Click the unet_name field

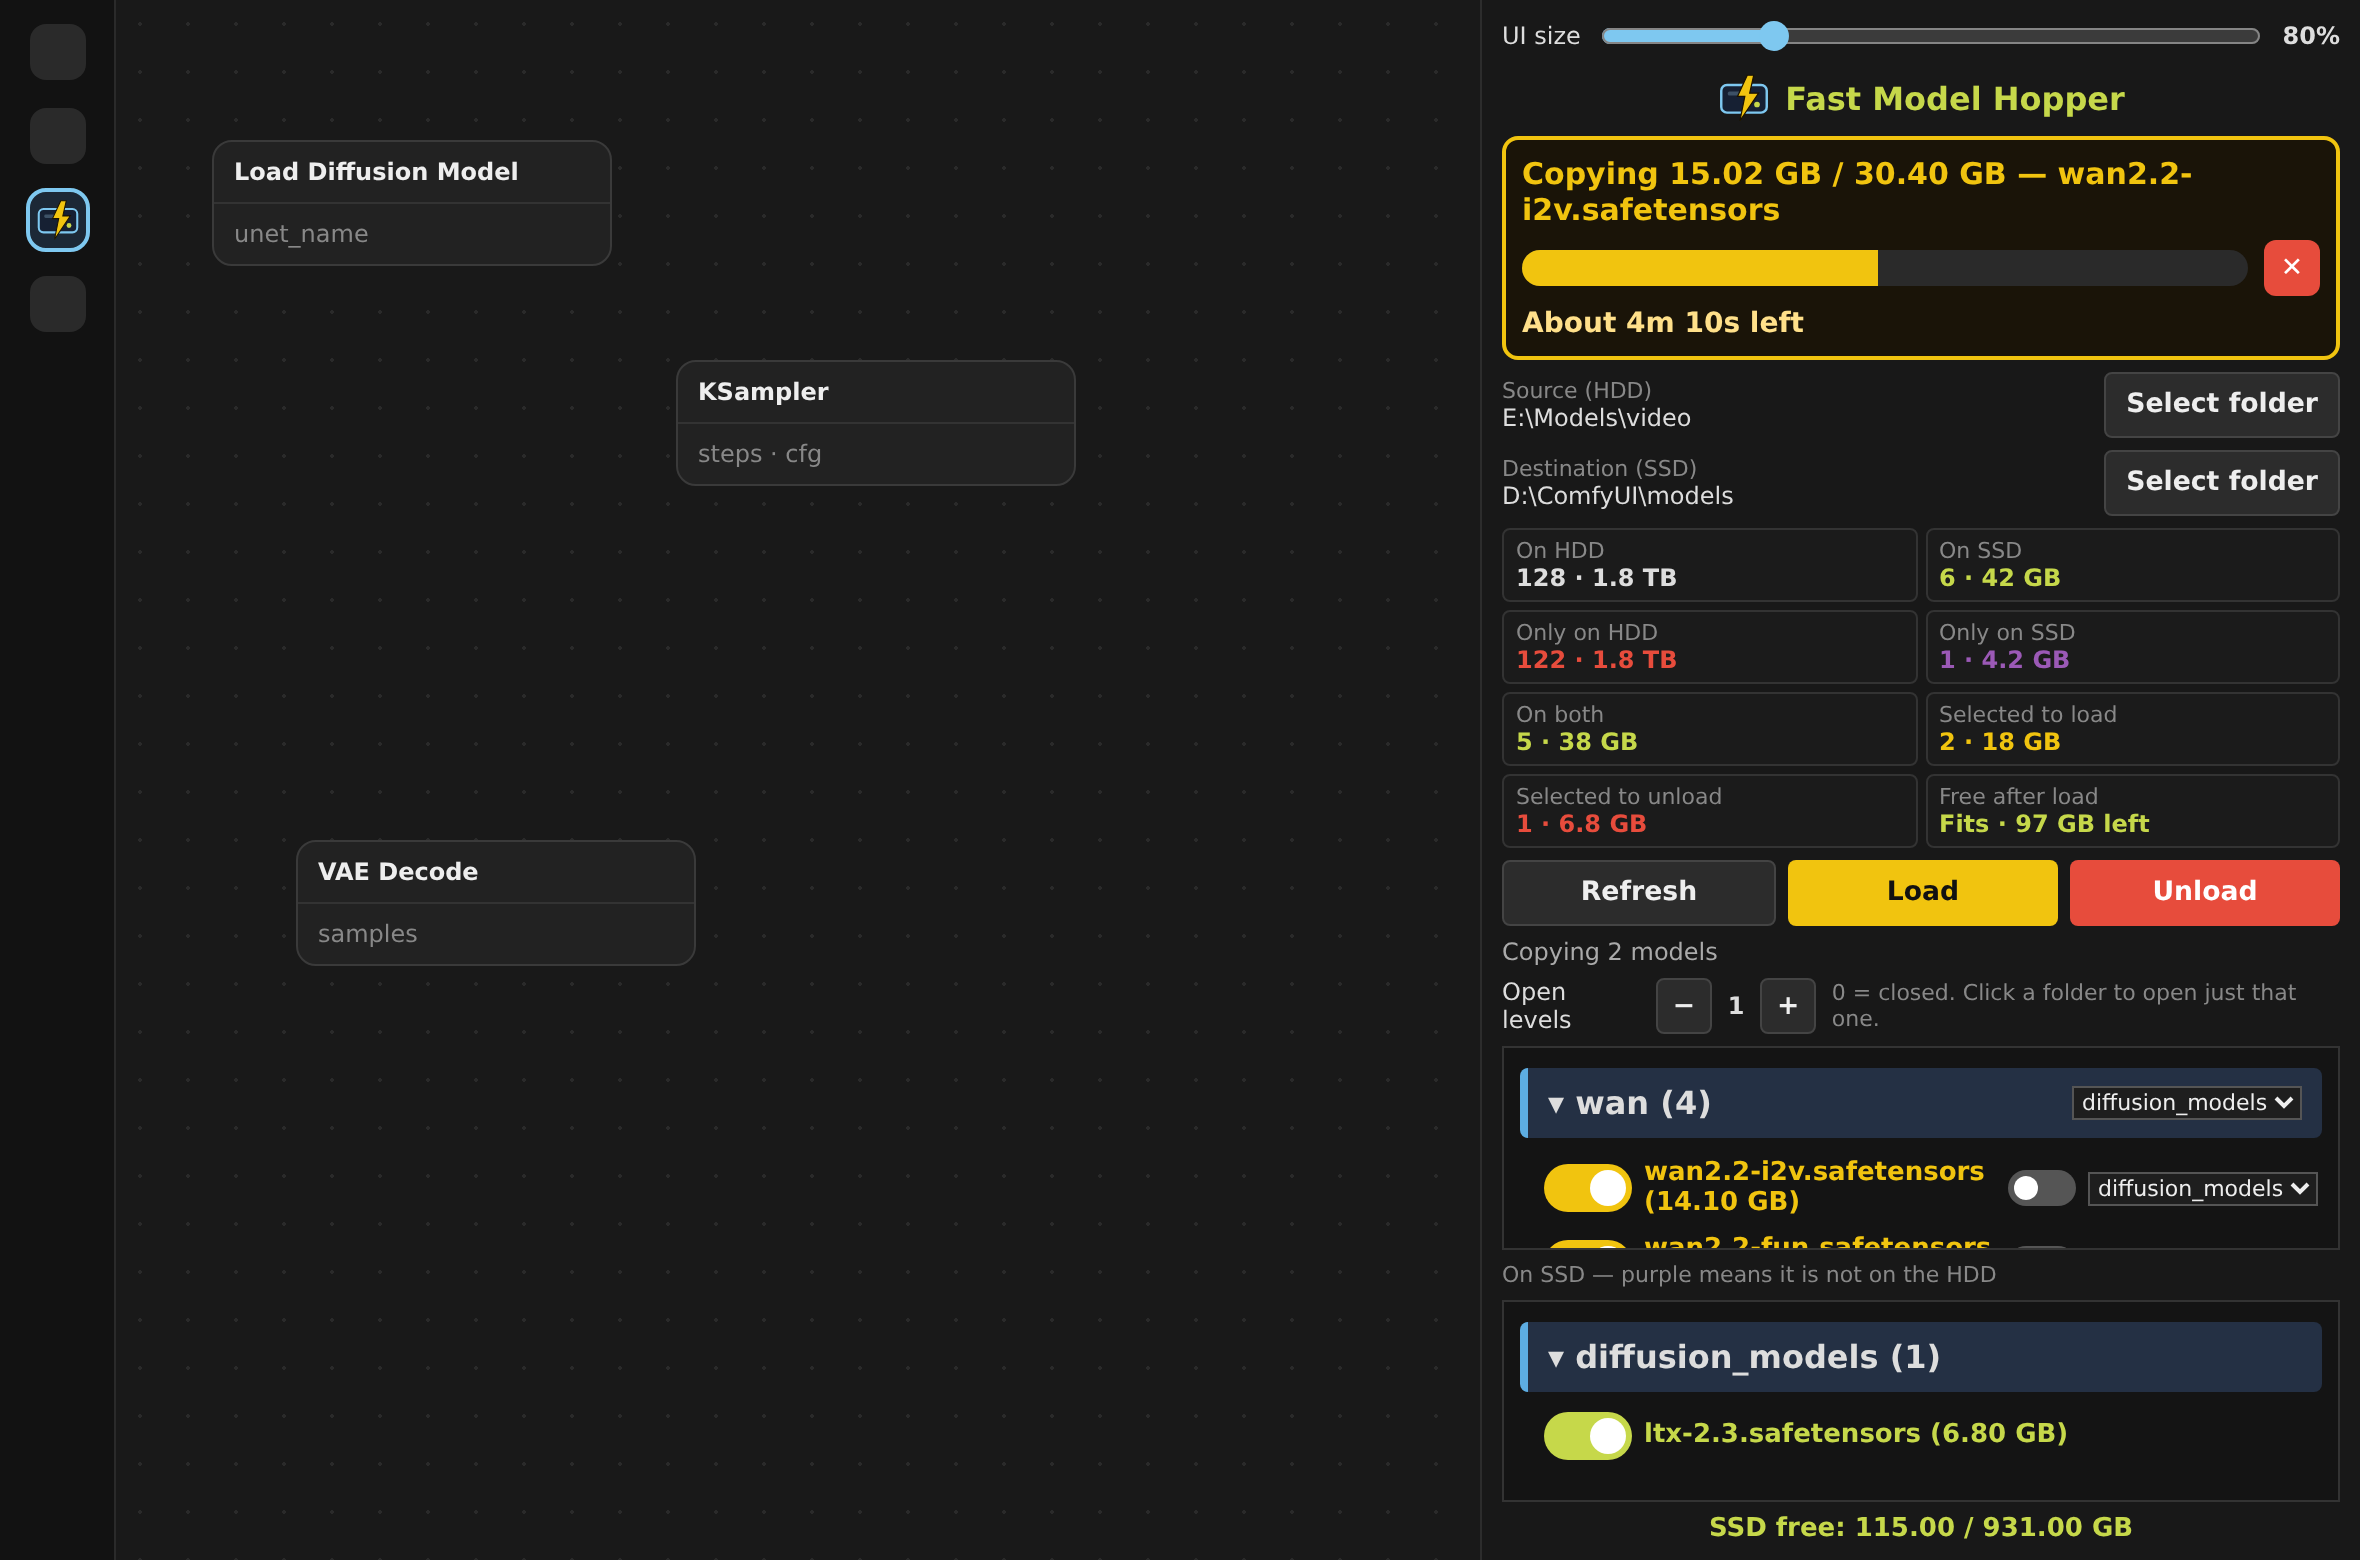(x=412, y=234)
